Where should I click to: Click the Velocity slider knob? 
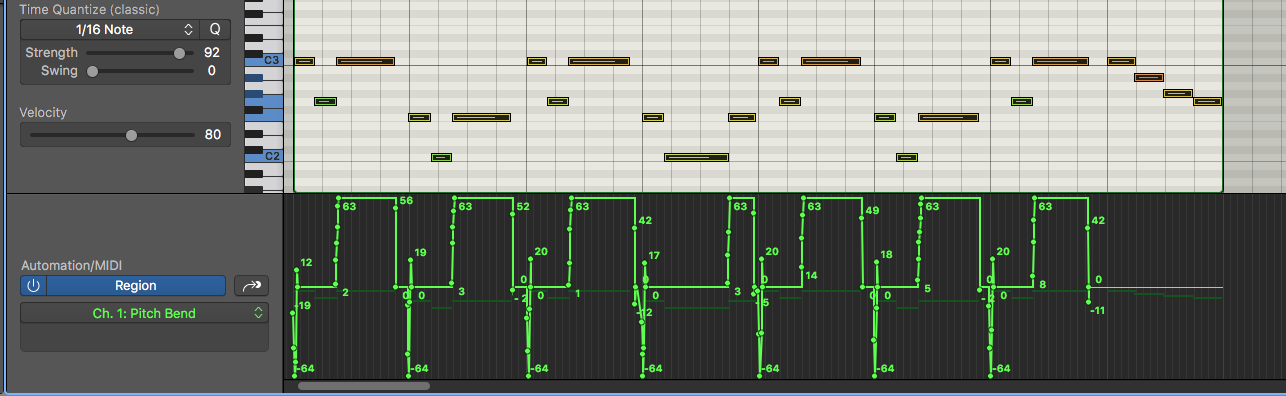(131, 135)
